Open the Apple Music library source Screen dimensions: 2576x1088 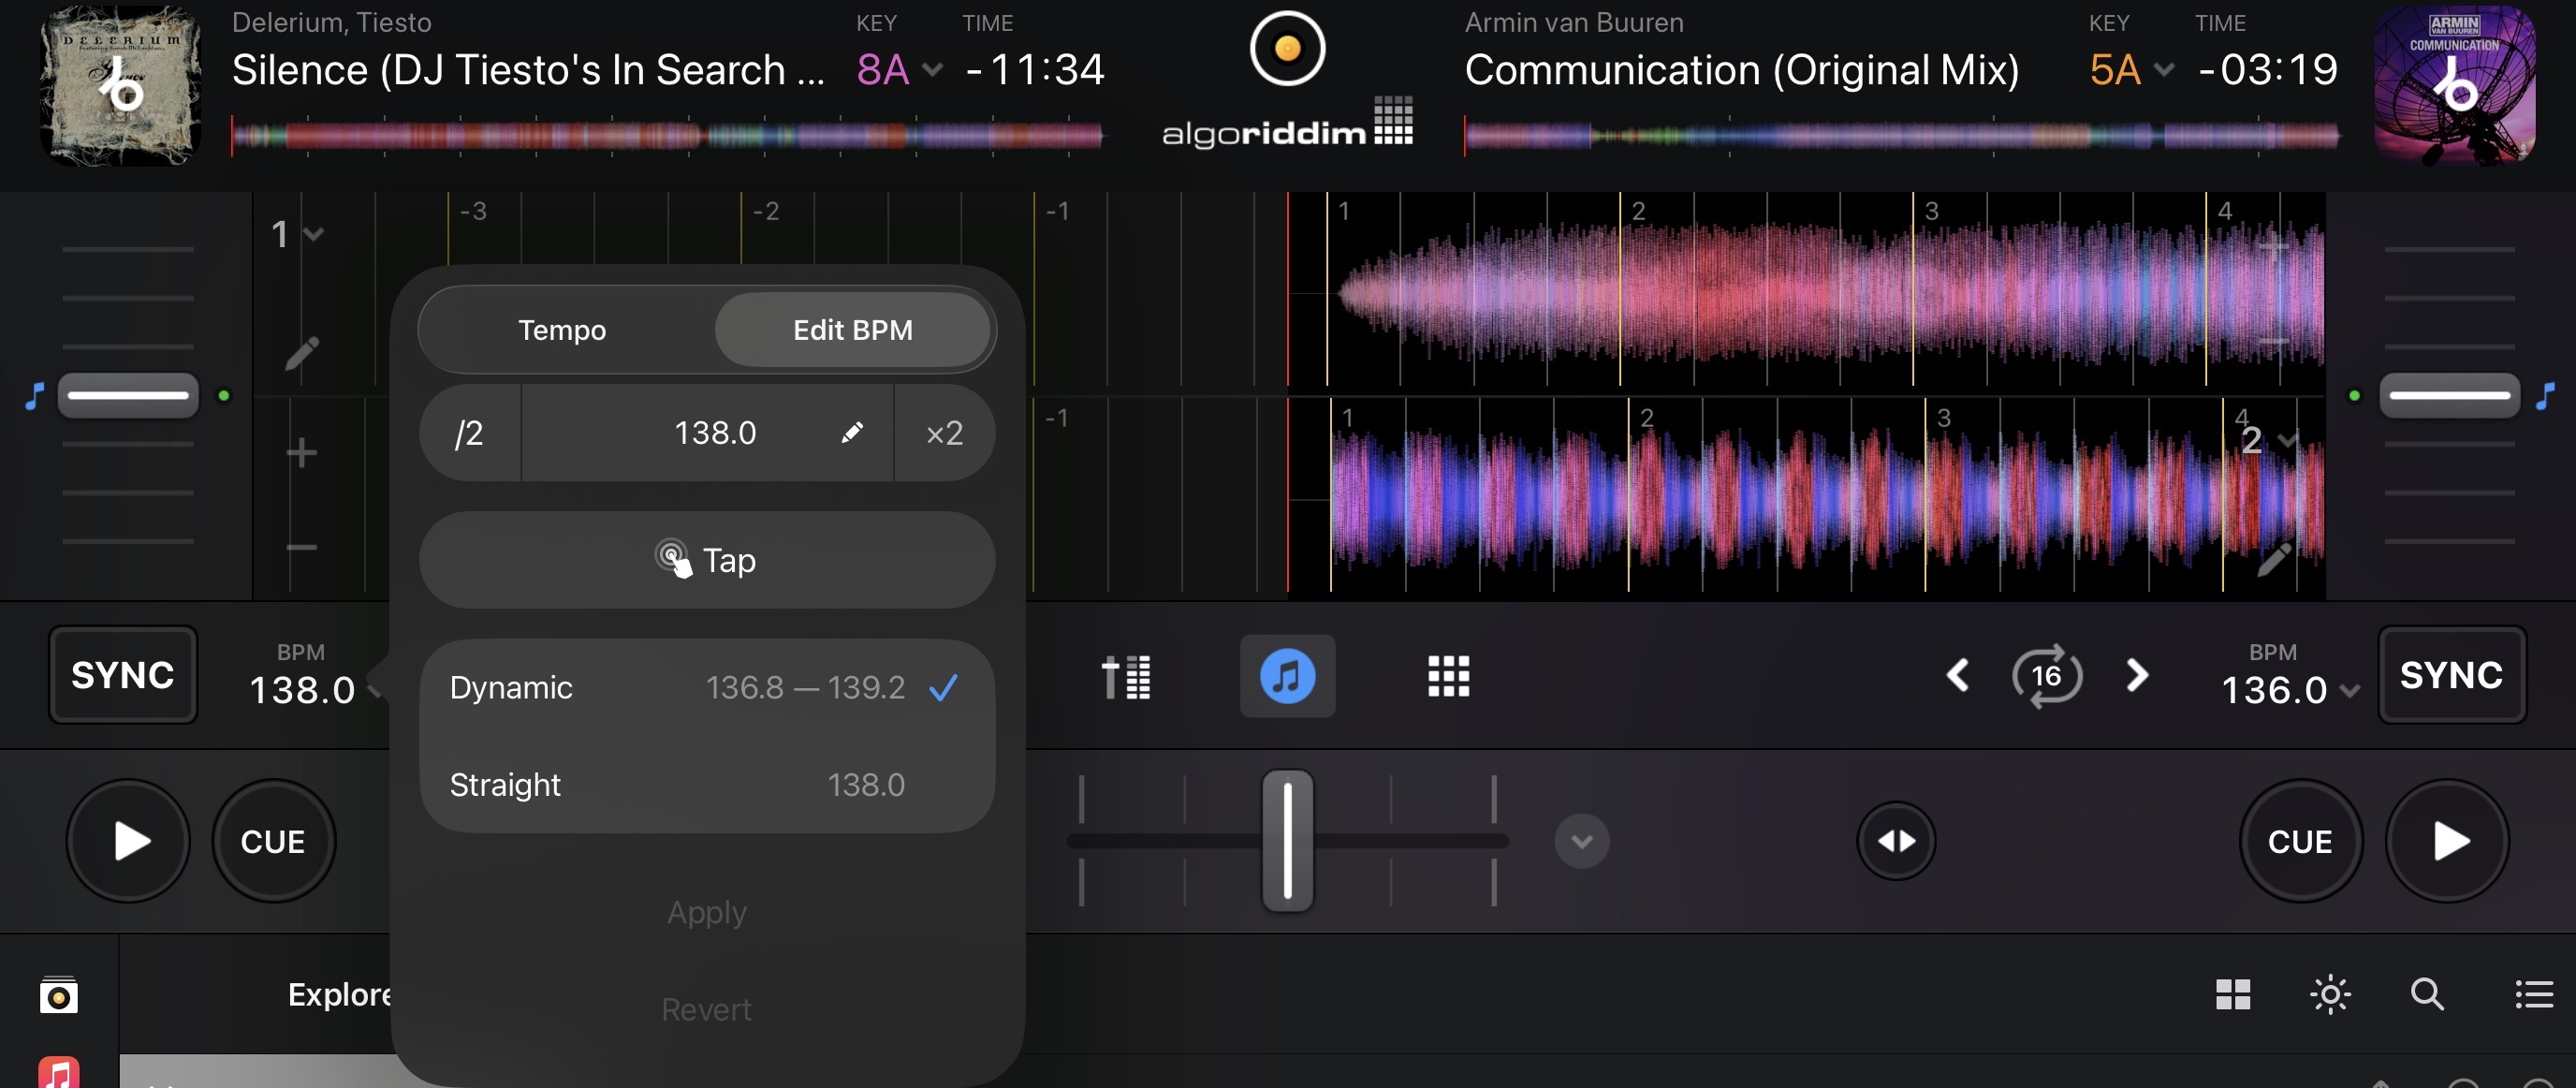[x=59, y=1072]
